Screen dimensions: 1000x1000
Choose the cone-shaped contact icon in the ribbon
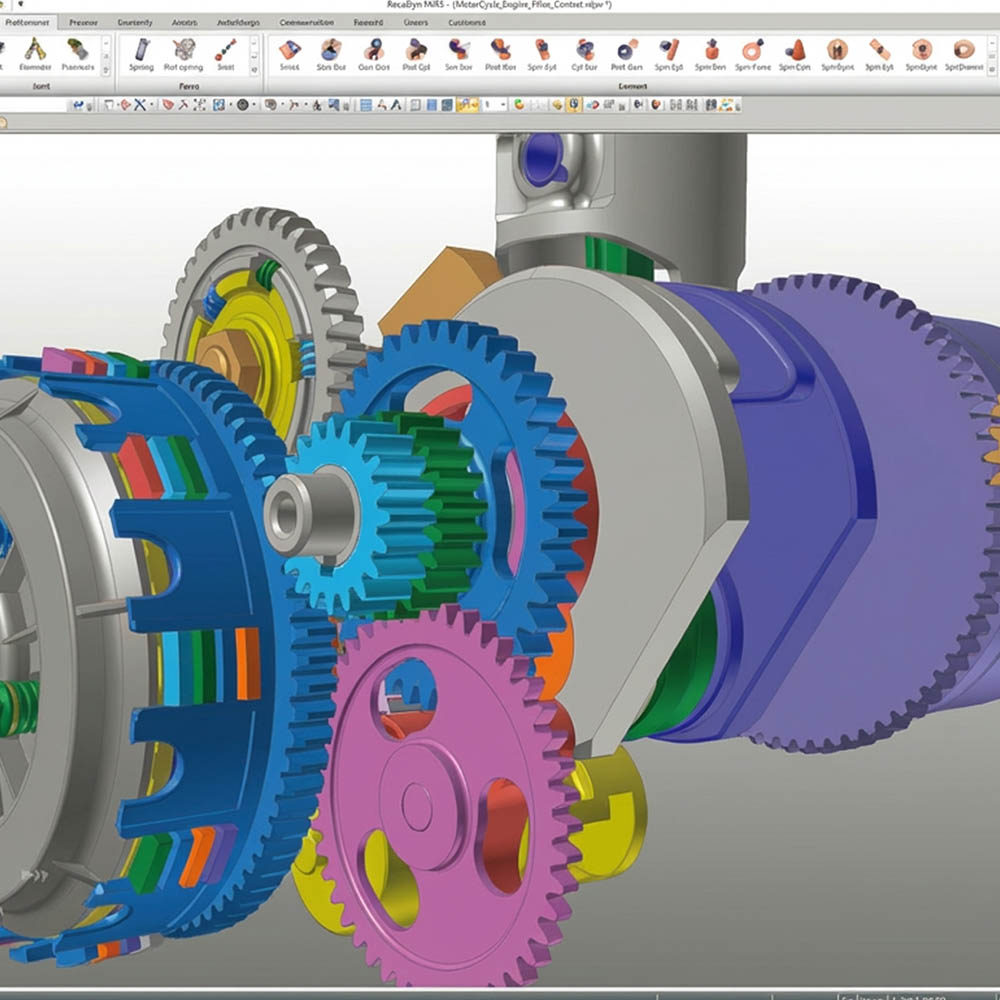796,50
